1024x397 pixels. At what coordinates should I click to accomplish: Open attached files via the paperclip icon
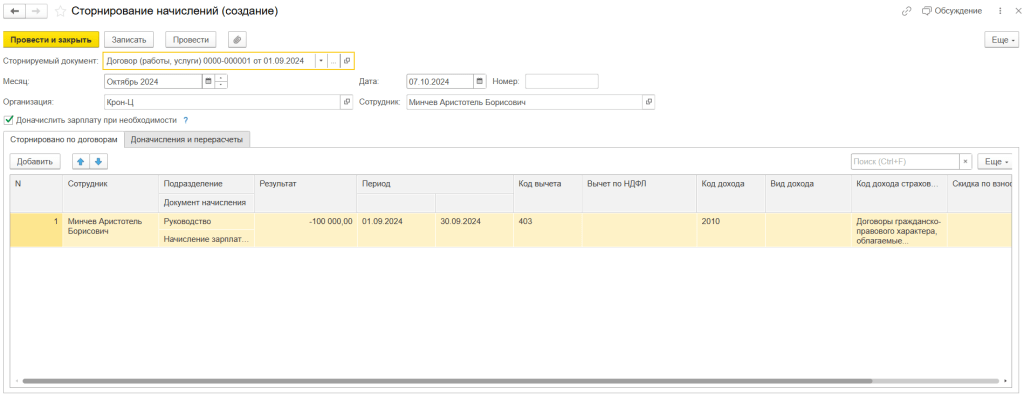point(237,40)
